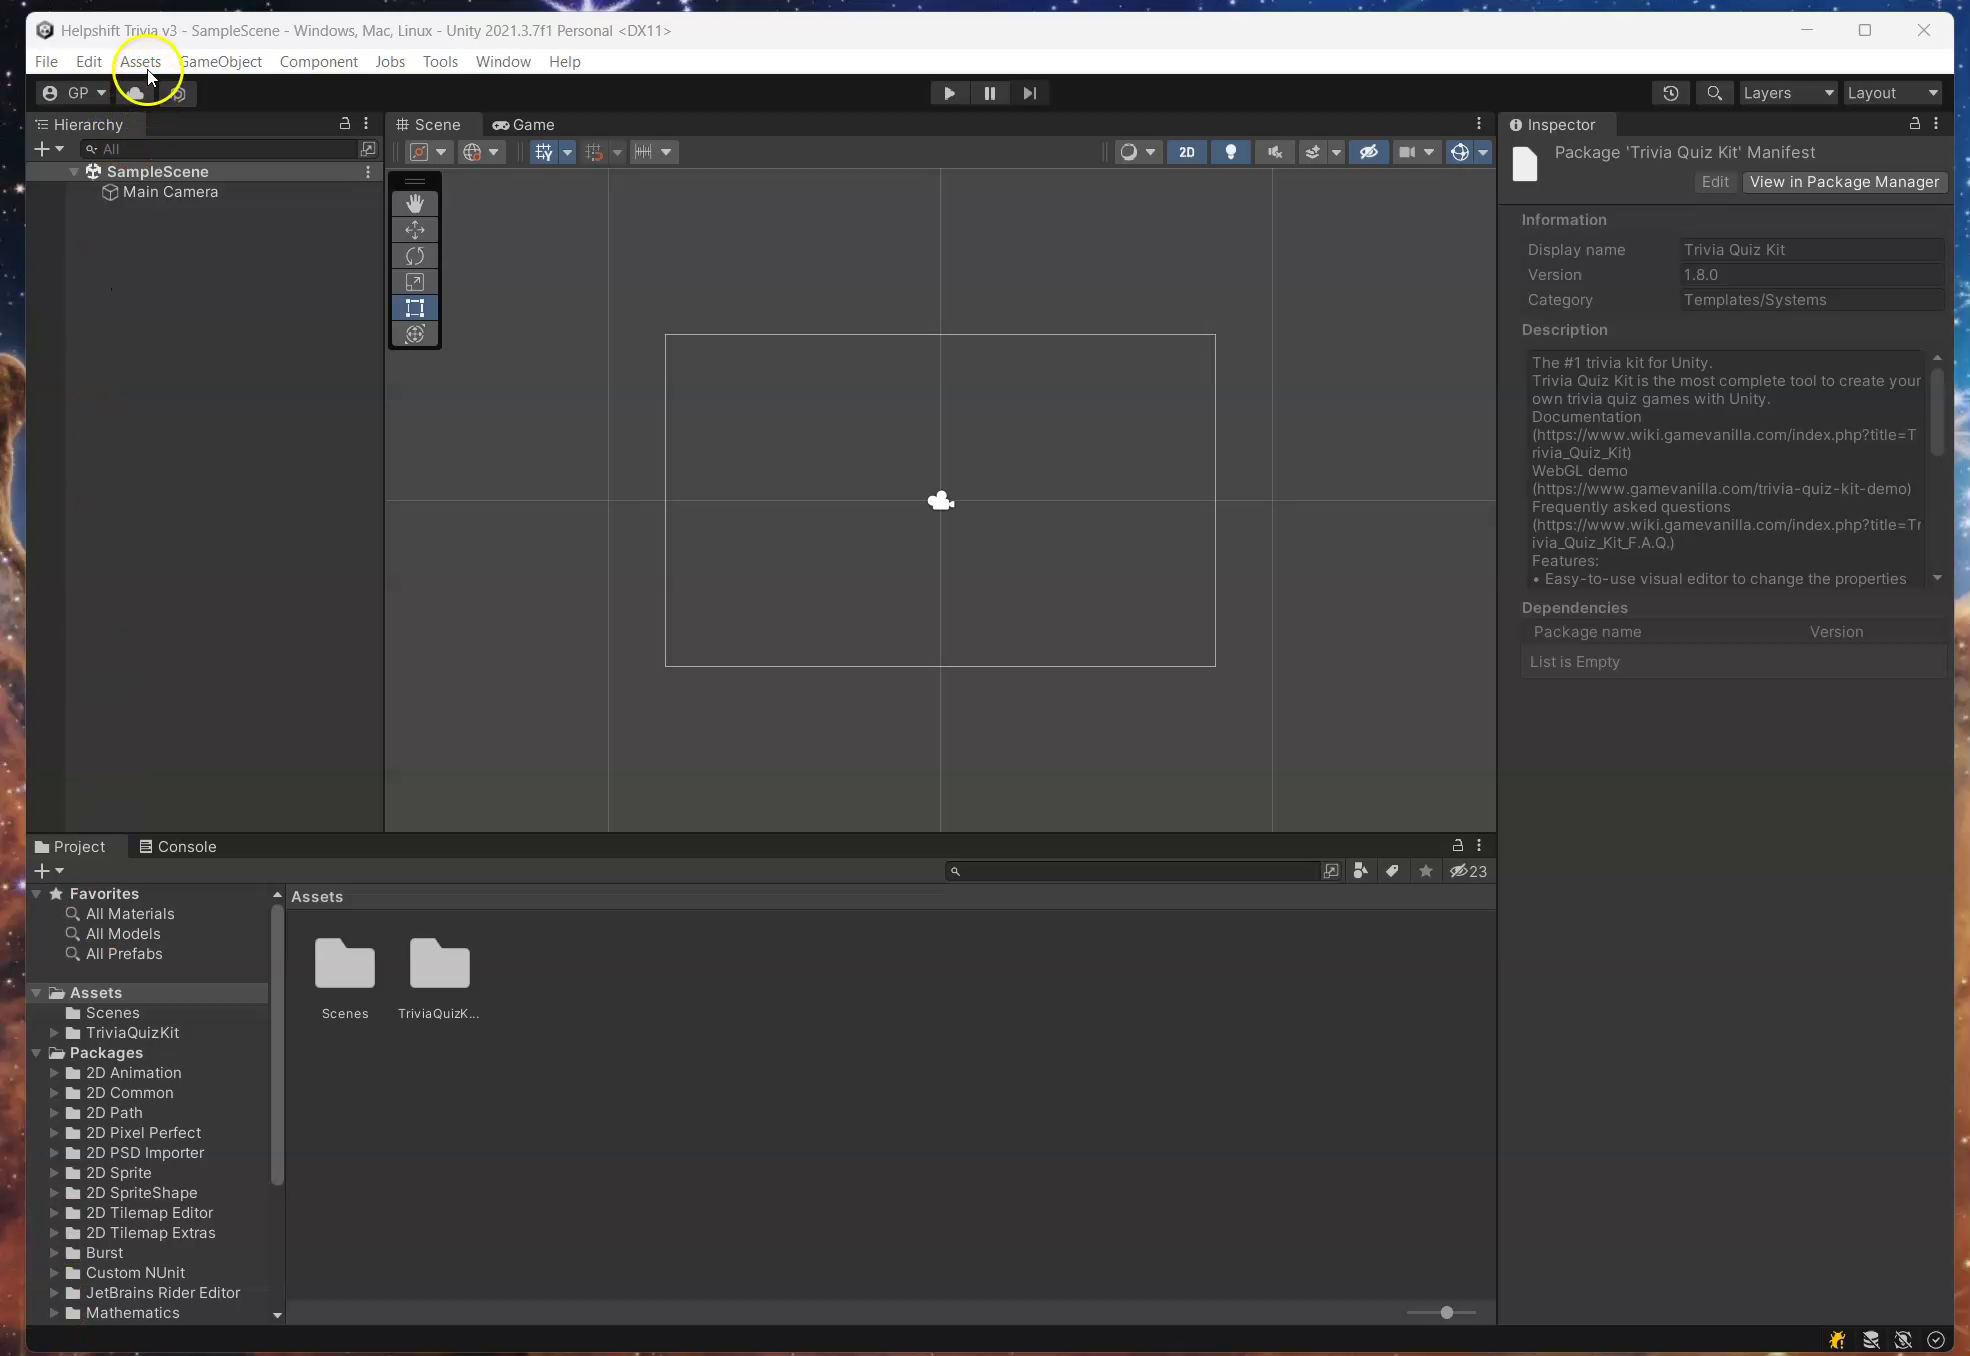Open Scene view three-dot options menu
This screenshot has height=1356, width=1970.
coord(1479,123)
